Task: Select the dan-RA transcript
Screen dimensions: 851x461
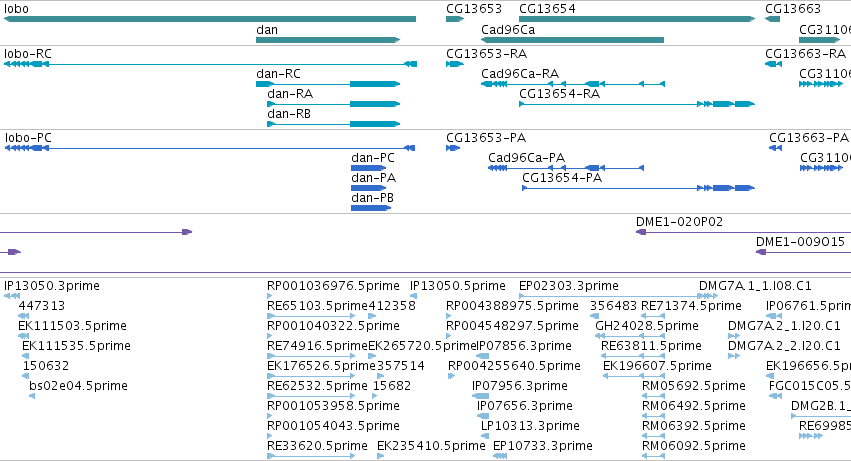Action: (333, 104)
